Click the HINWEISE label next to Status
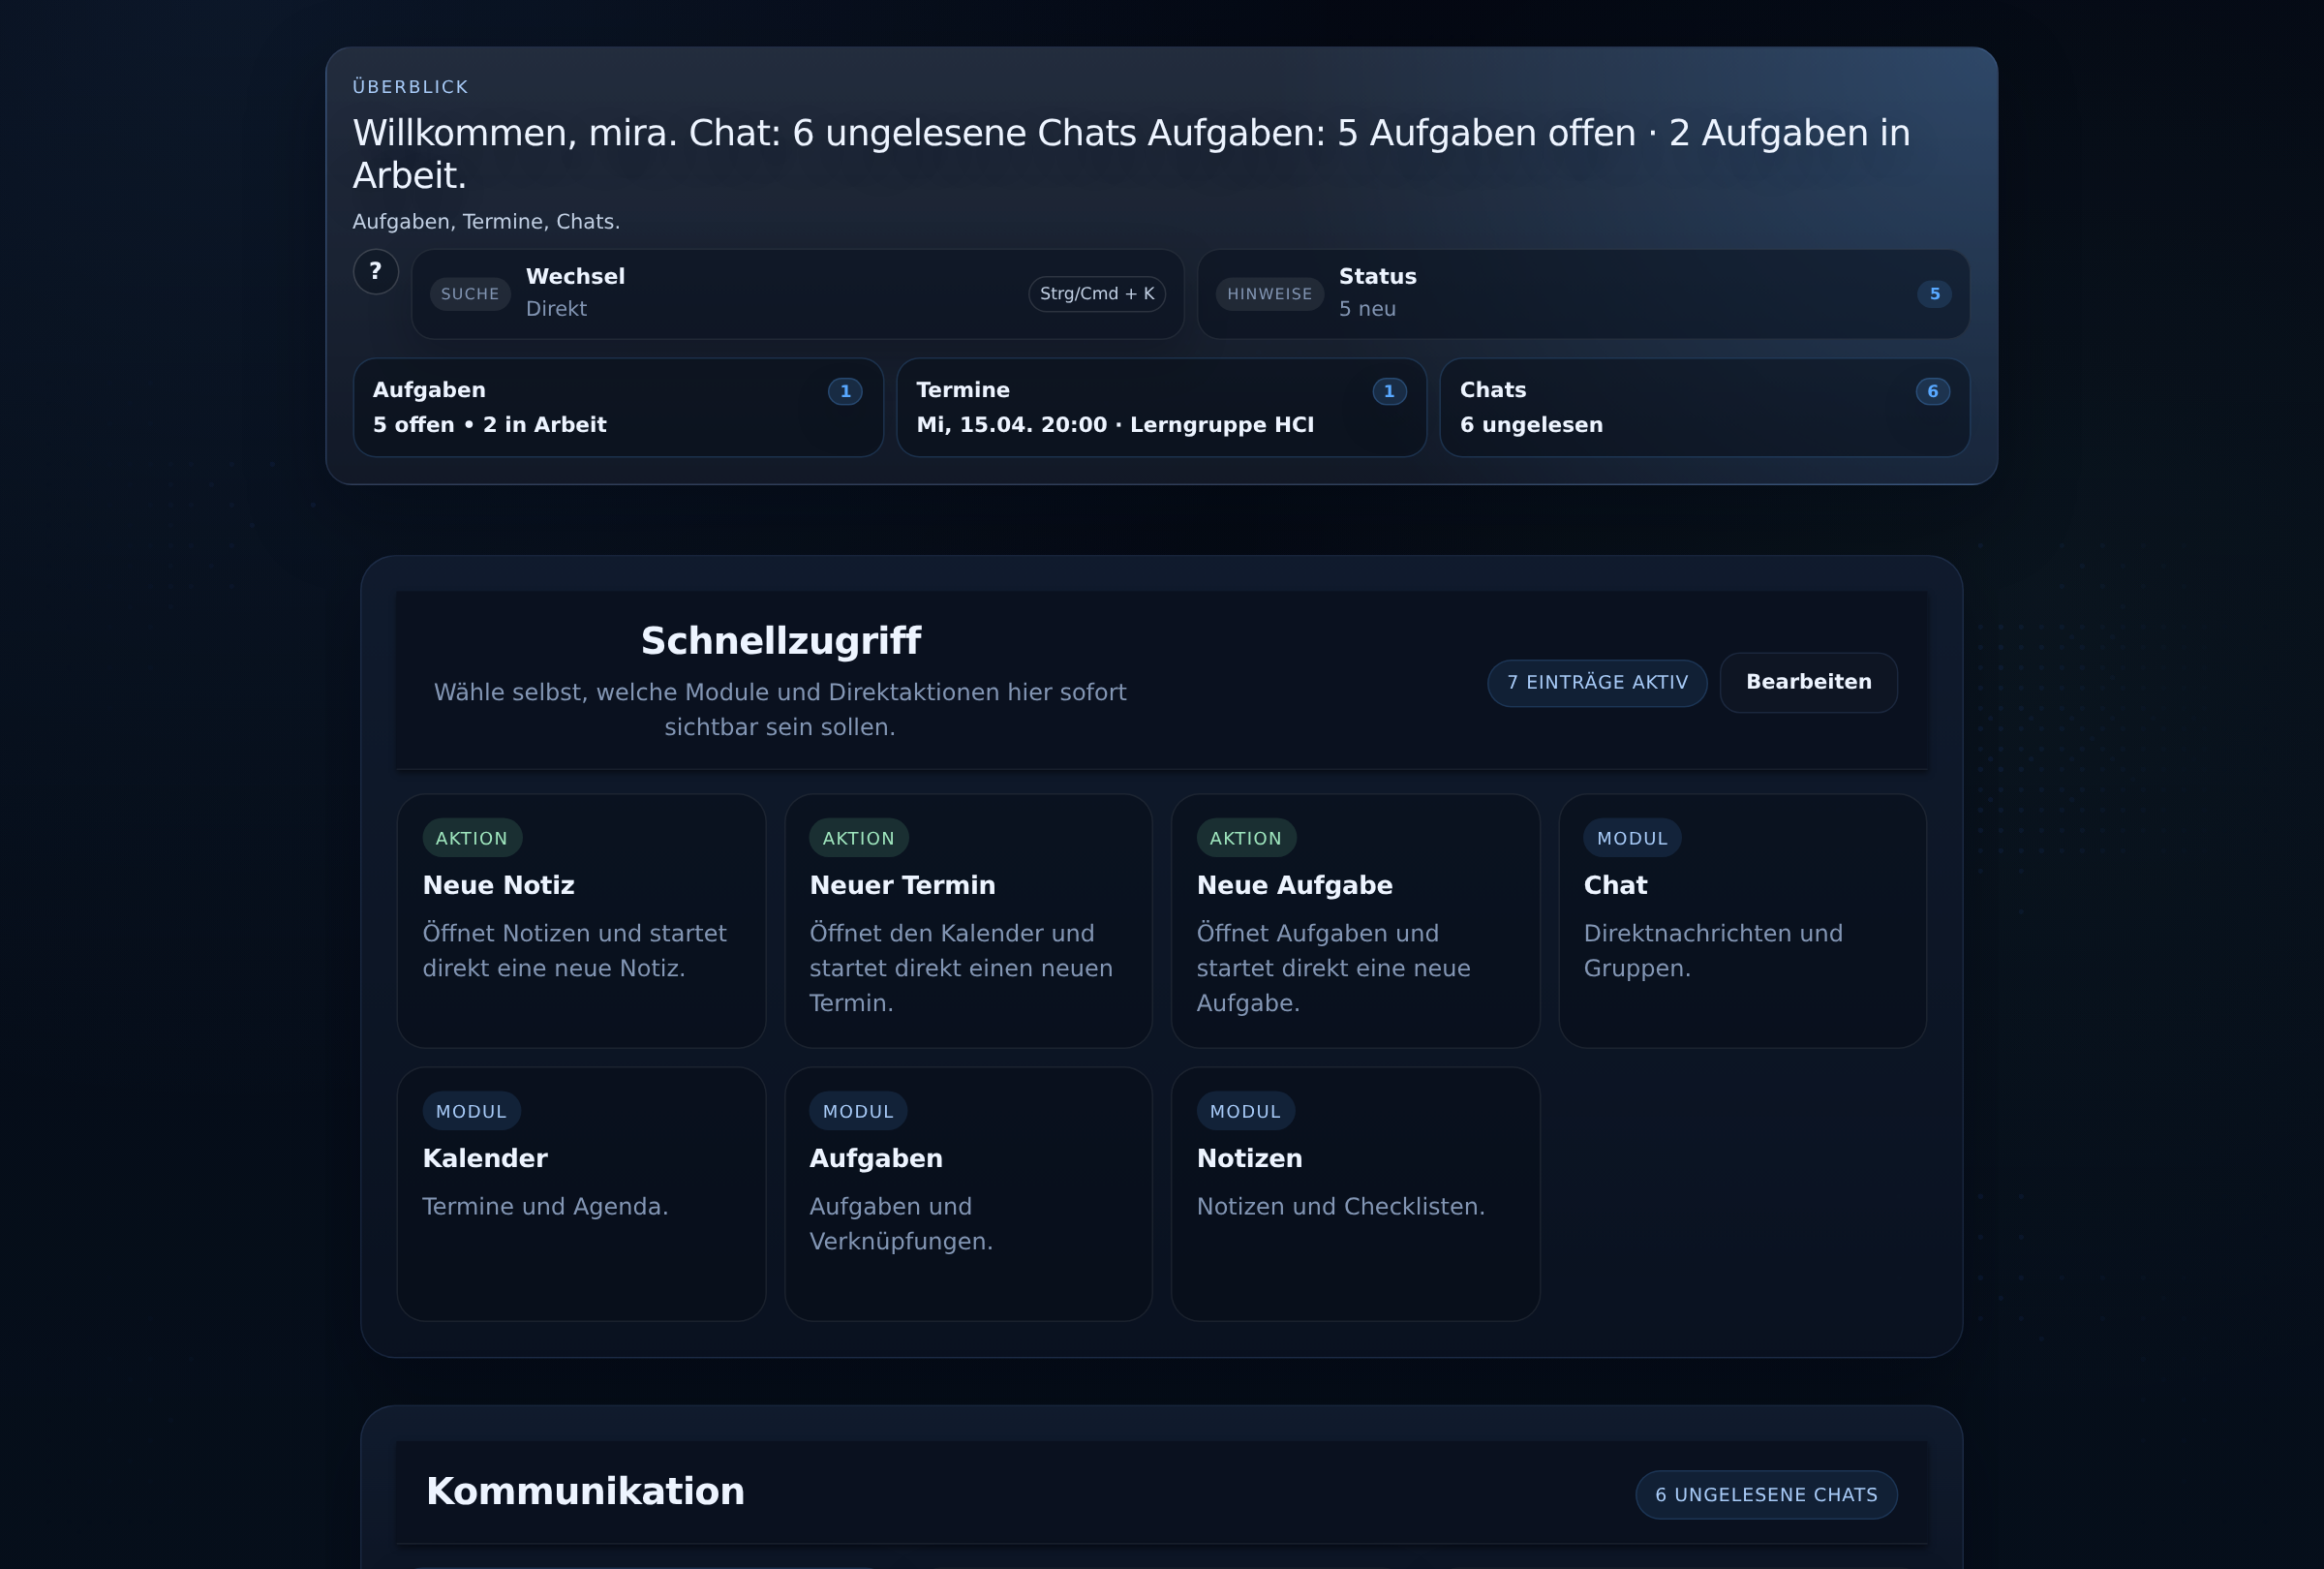2324x1569 pixels. [1270, 293]
